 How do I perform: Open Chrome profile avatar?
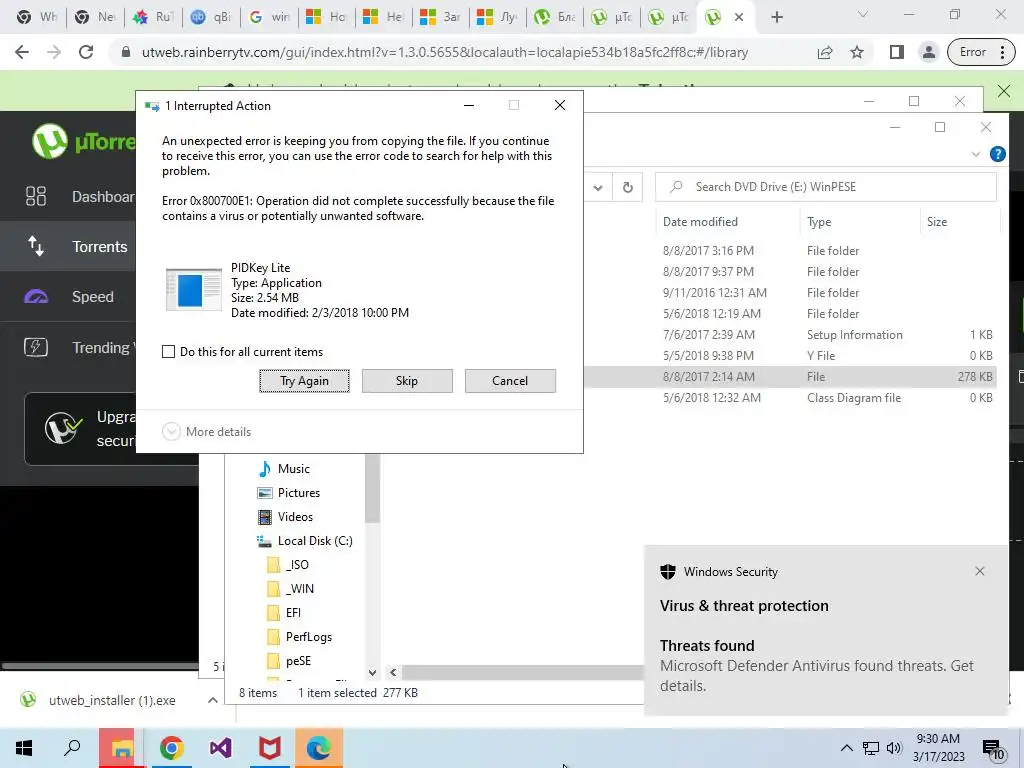click(928, 52)
